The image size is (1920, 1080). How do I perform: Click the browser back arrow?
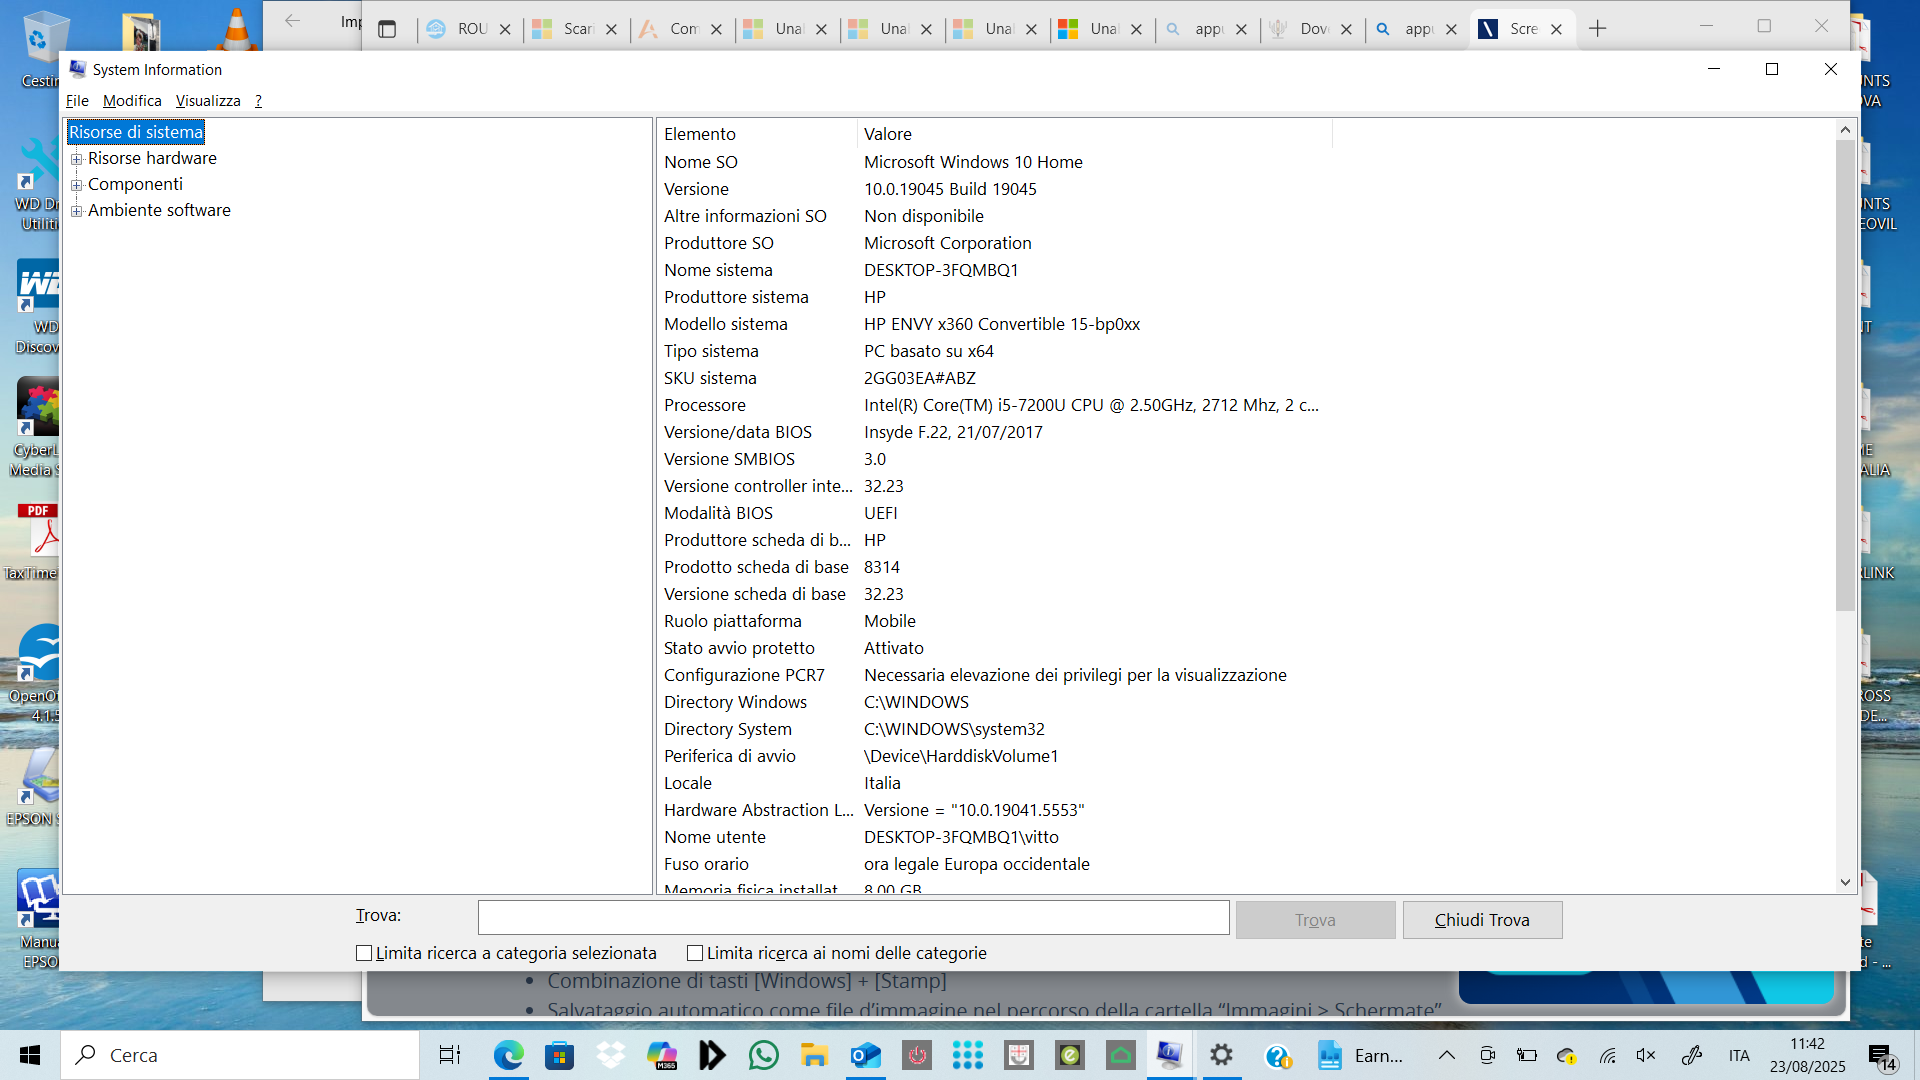coord(292,21)
